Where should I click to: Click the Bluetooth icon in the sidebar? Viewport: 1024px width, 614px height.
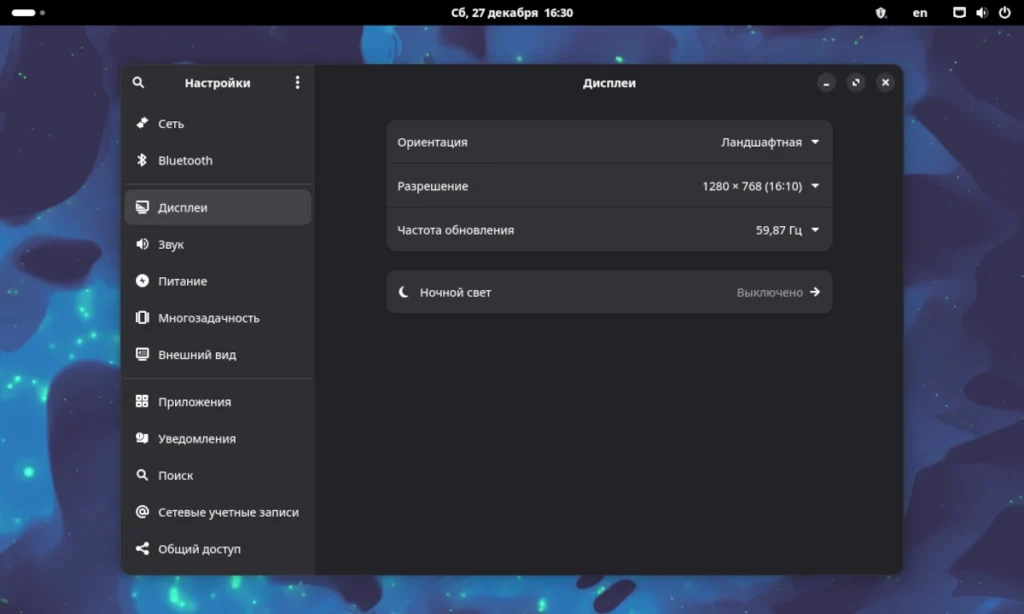pos(142,160)
